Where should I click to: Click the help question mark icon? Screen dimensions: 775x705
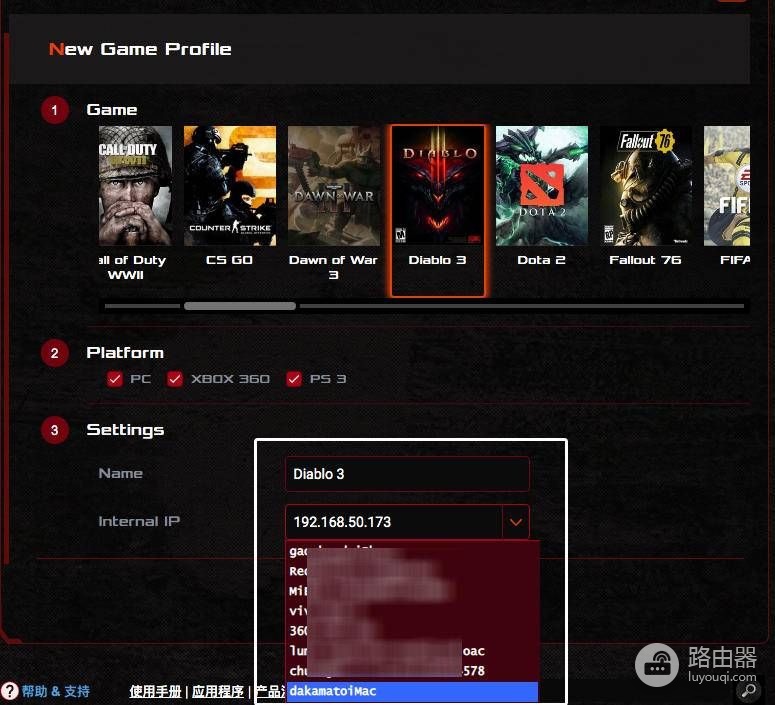9,691
